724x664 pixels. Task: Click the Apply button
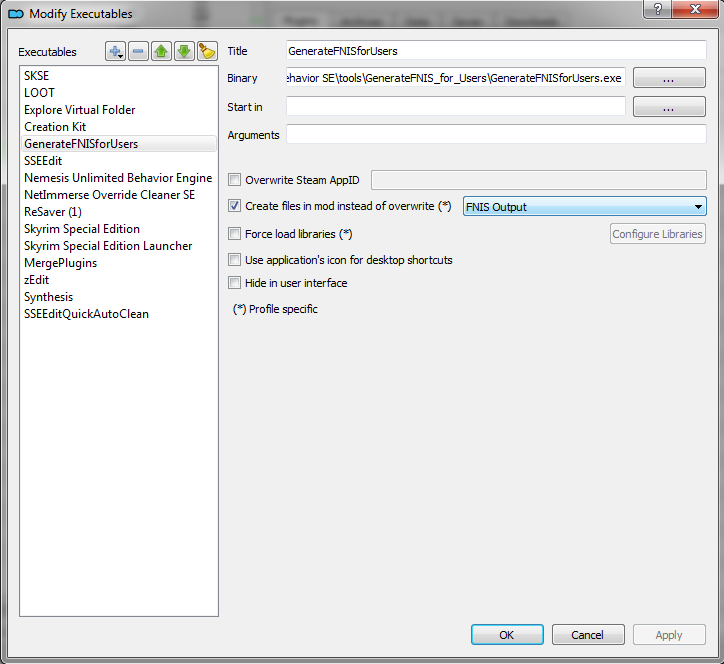point(669,635)
